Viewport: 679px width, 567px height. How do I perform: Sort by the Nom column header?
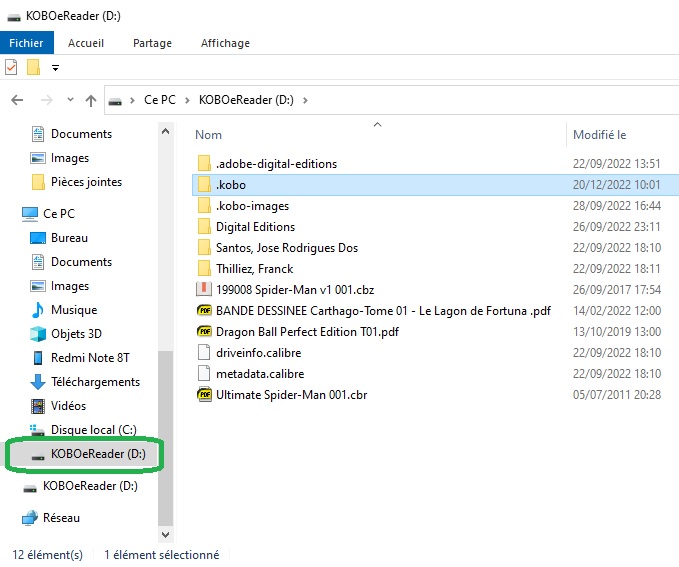point(208,135)
